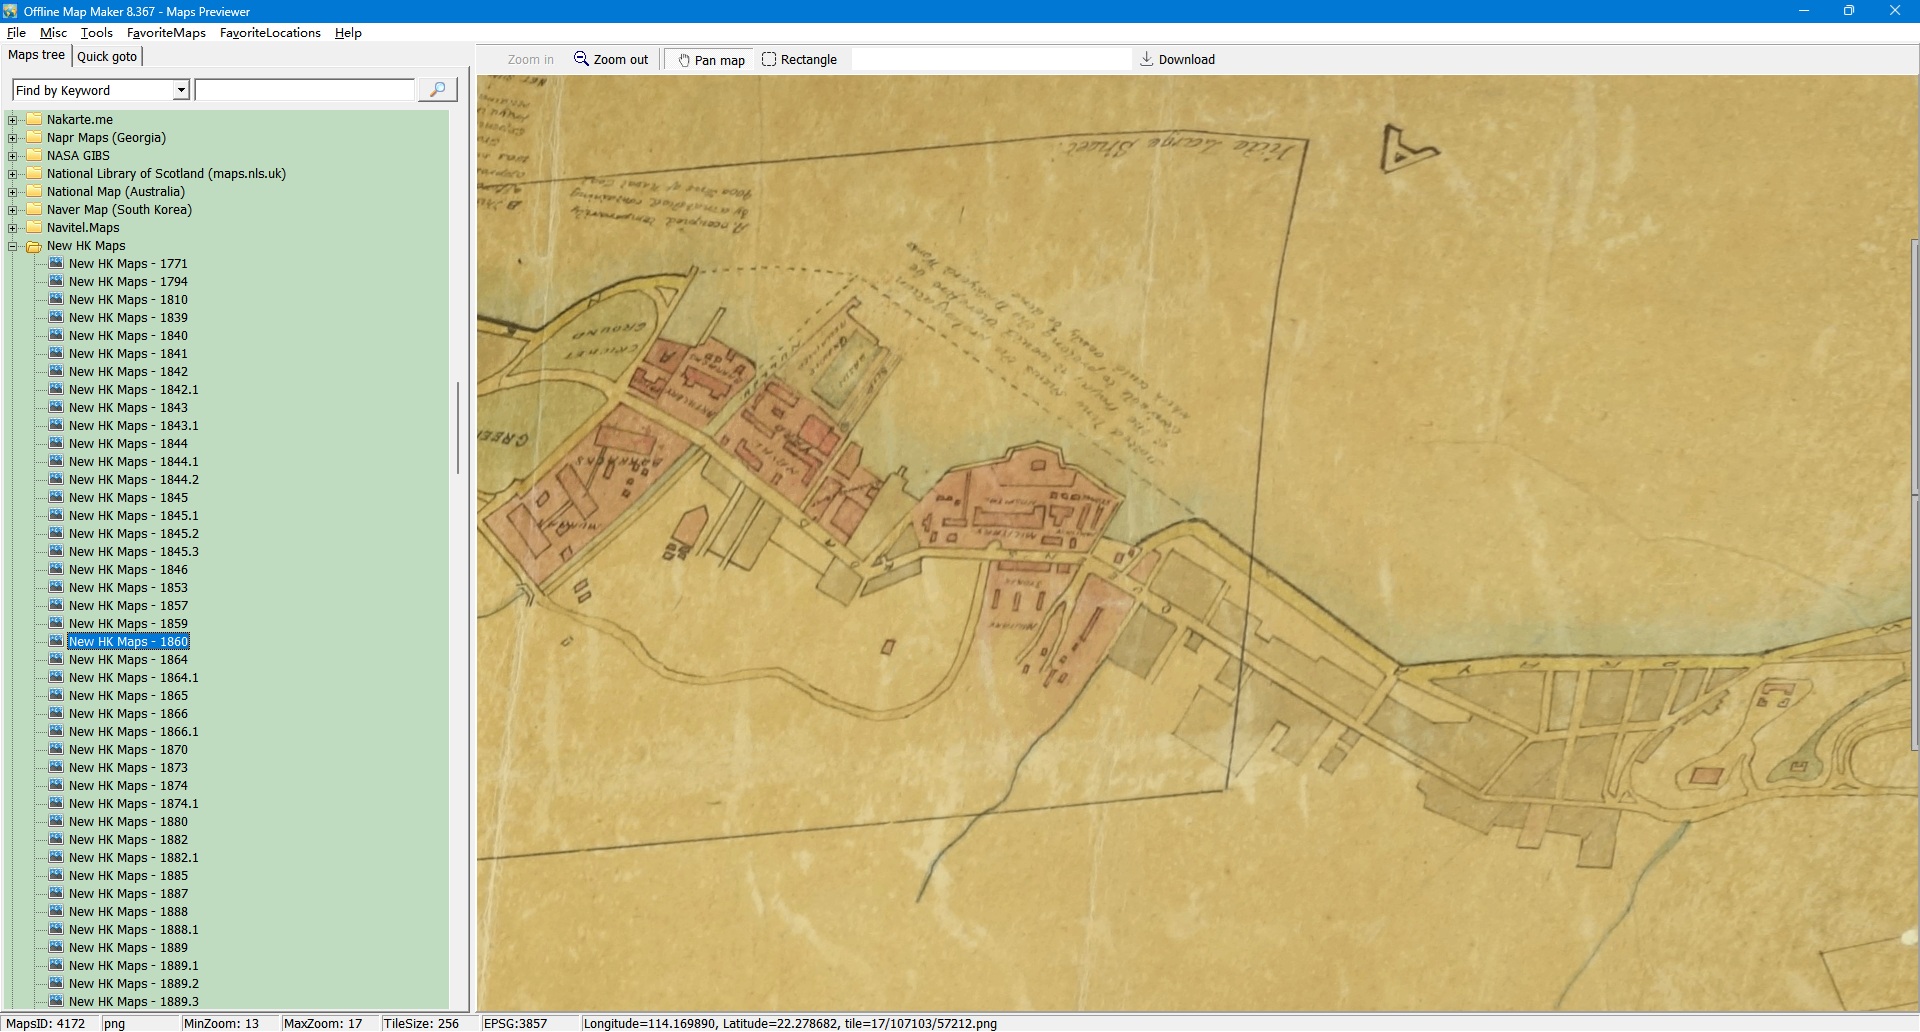Viewport: 1920px width, 1032px height.
Task: Click the maps tree vertical scrollbar
Action: point(458,428)
